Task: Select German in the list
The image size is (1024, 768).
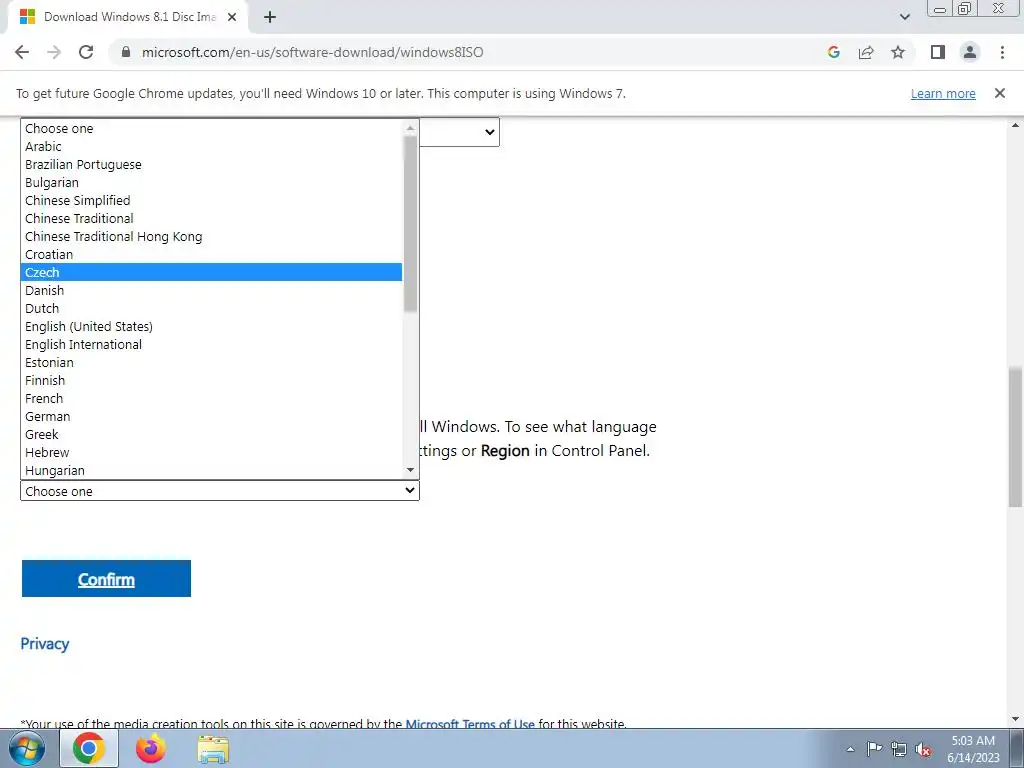Action: [211, 416]
